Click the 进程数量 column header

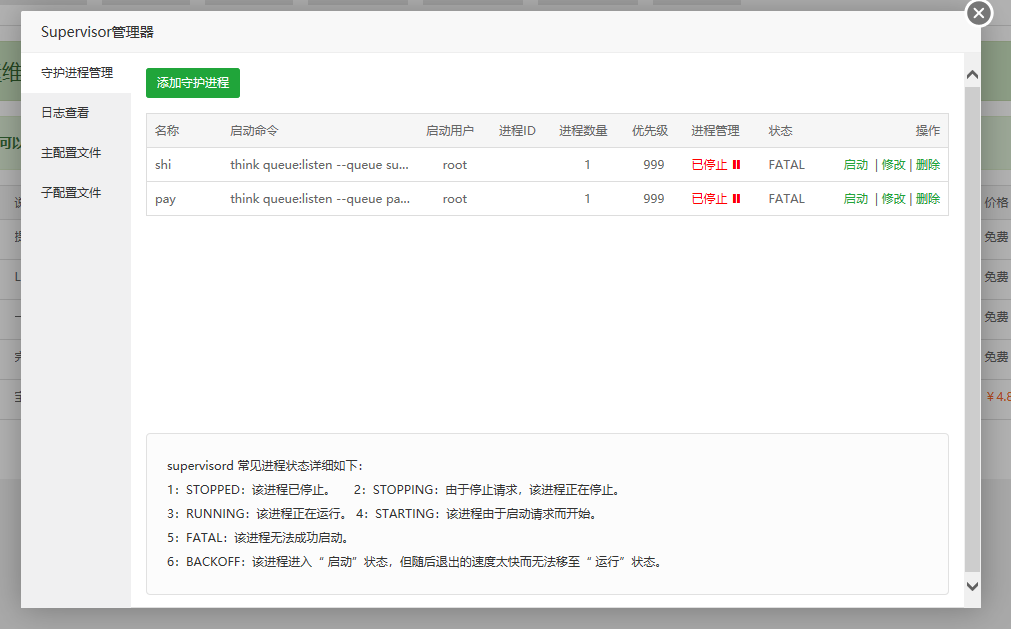point(583,131)
